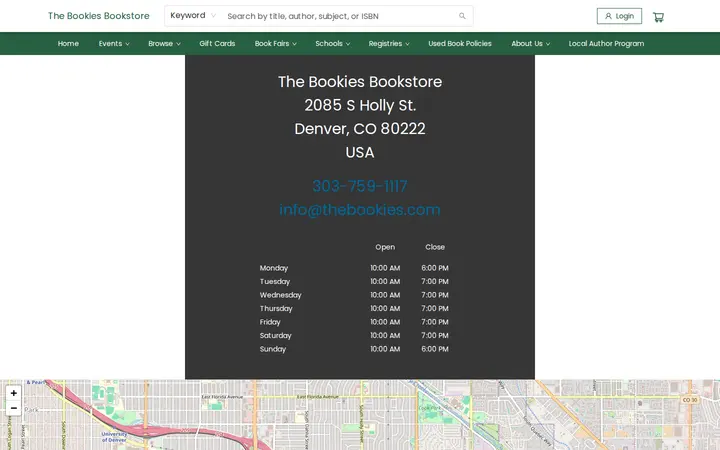Expand the Schools menu

pyautogui.click(x=332, y=44)
